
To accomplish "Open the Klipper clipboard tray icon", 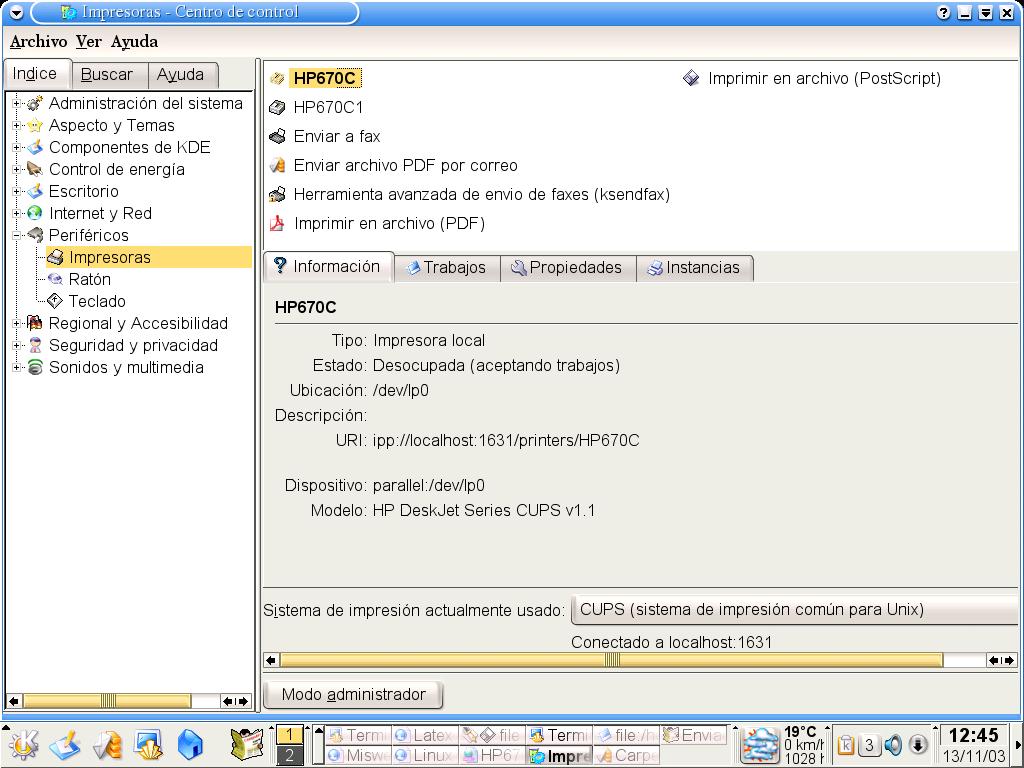I will [x=846, y=744].
